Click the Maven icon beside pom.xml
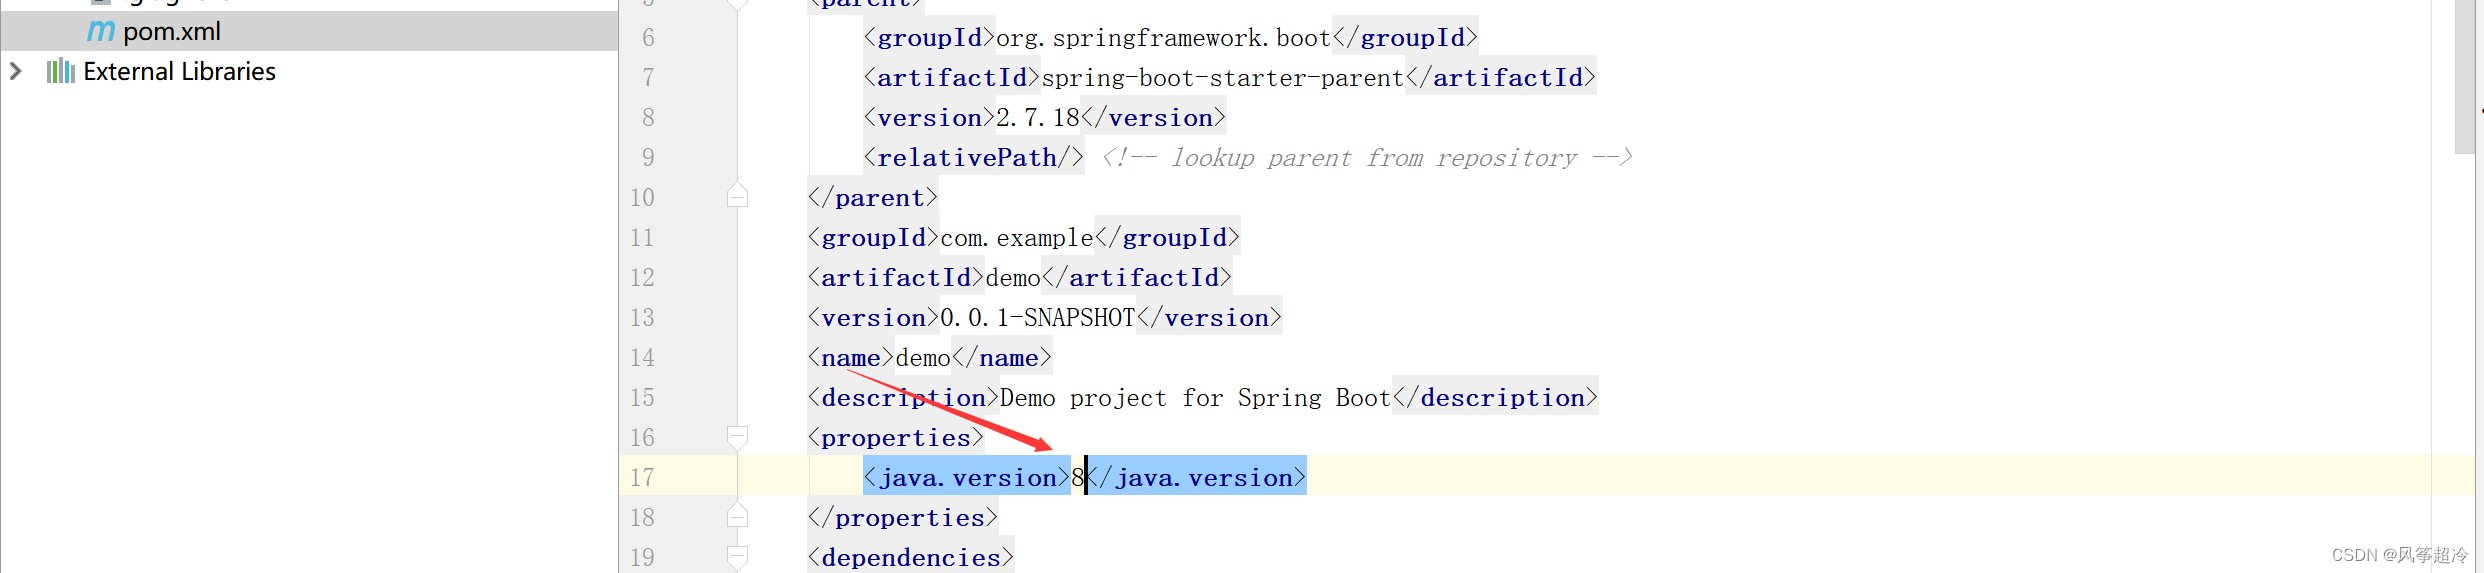The height and width of the screenshot is (573, 2484). click(101, 31)
